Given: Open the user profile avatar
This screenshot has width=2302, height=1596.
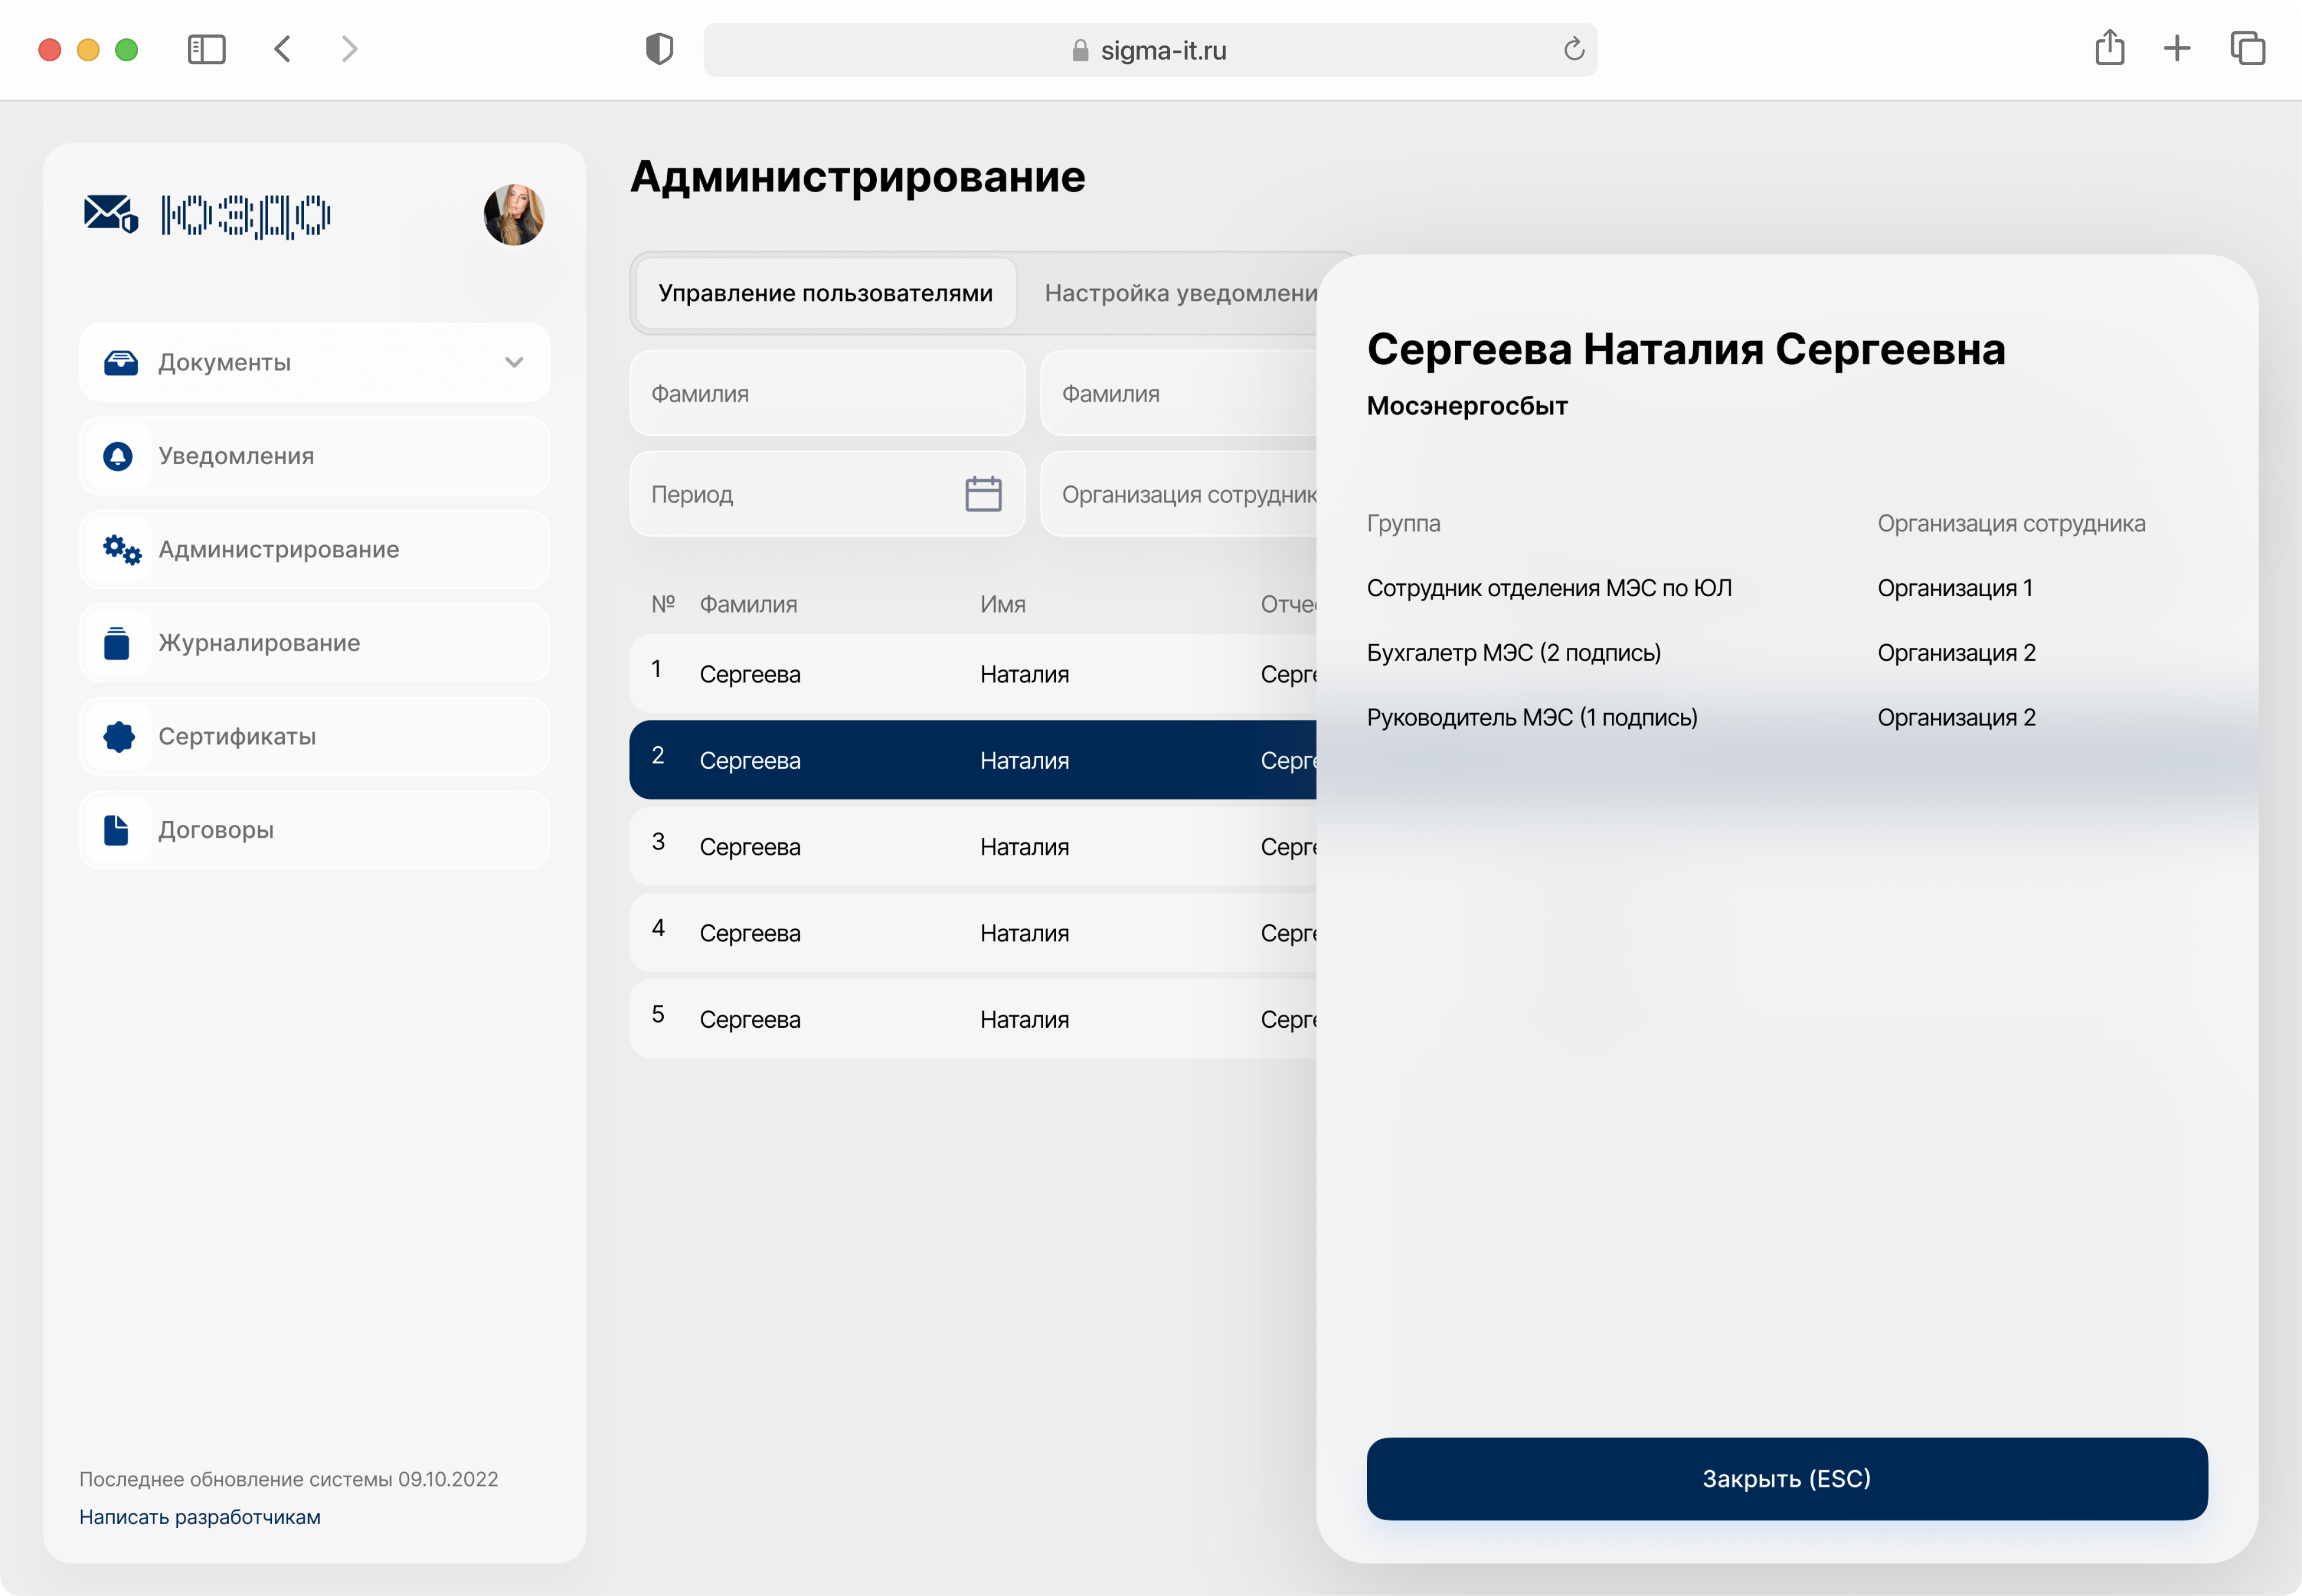Looking at the screenshot, I should 513,214.
